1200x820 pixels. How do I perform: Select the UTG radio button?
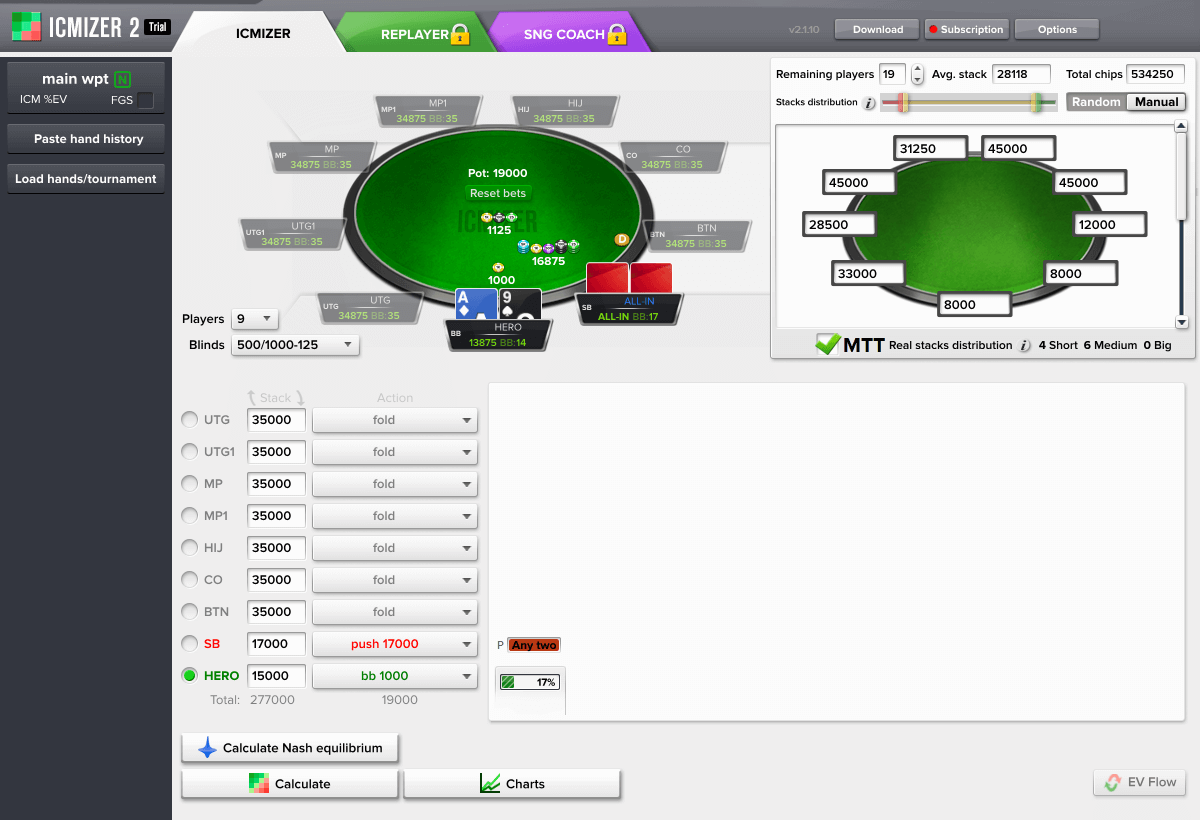click(x=189, y=420)
